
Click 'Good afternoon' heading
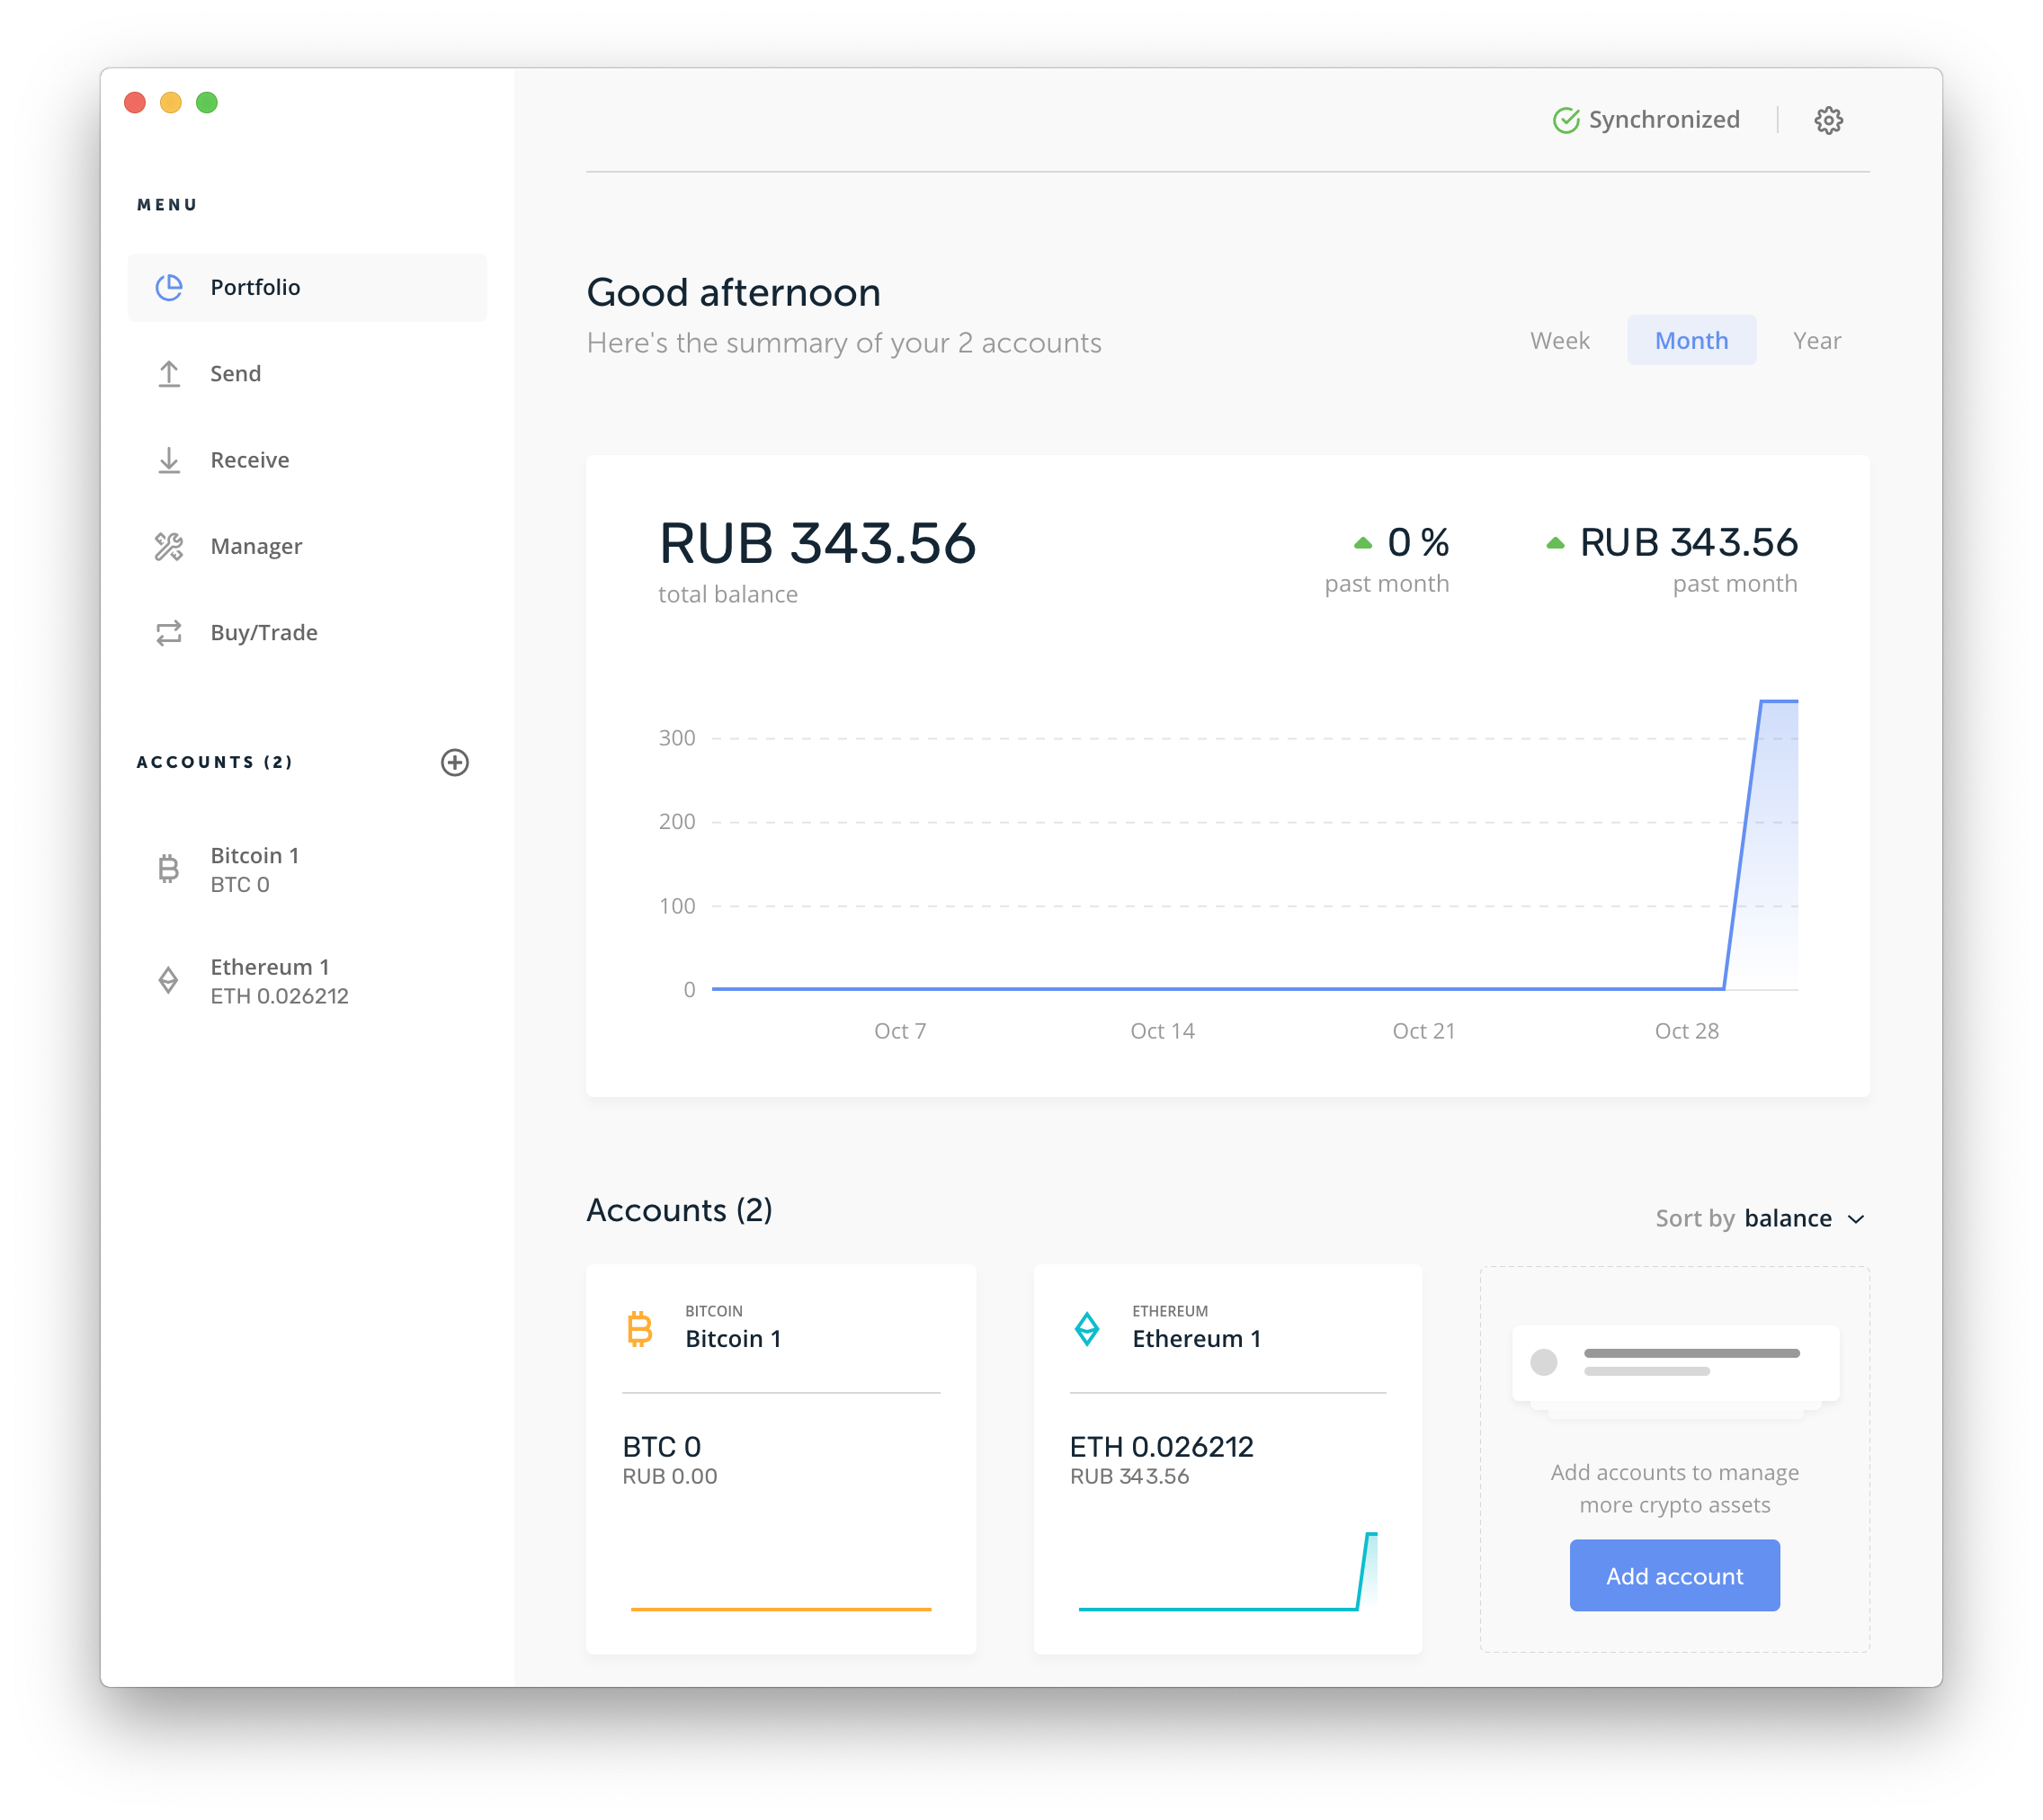point(733,292)
